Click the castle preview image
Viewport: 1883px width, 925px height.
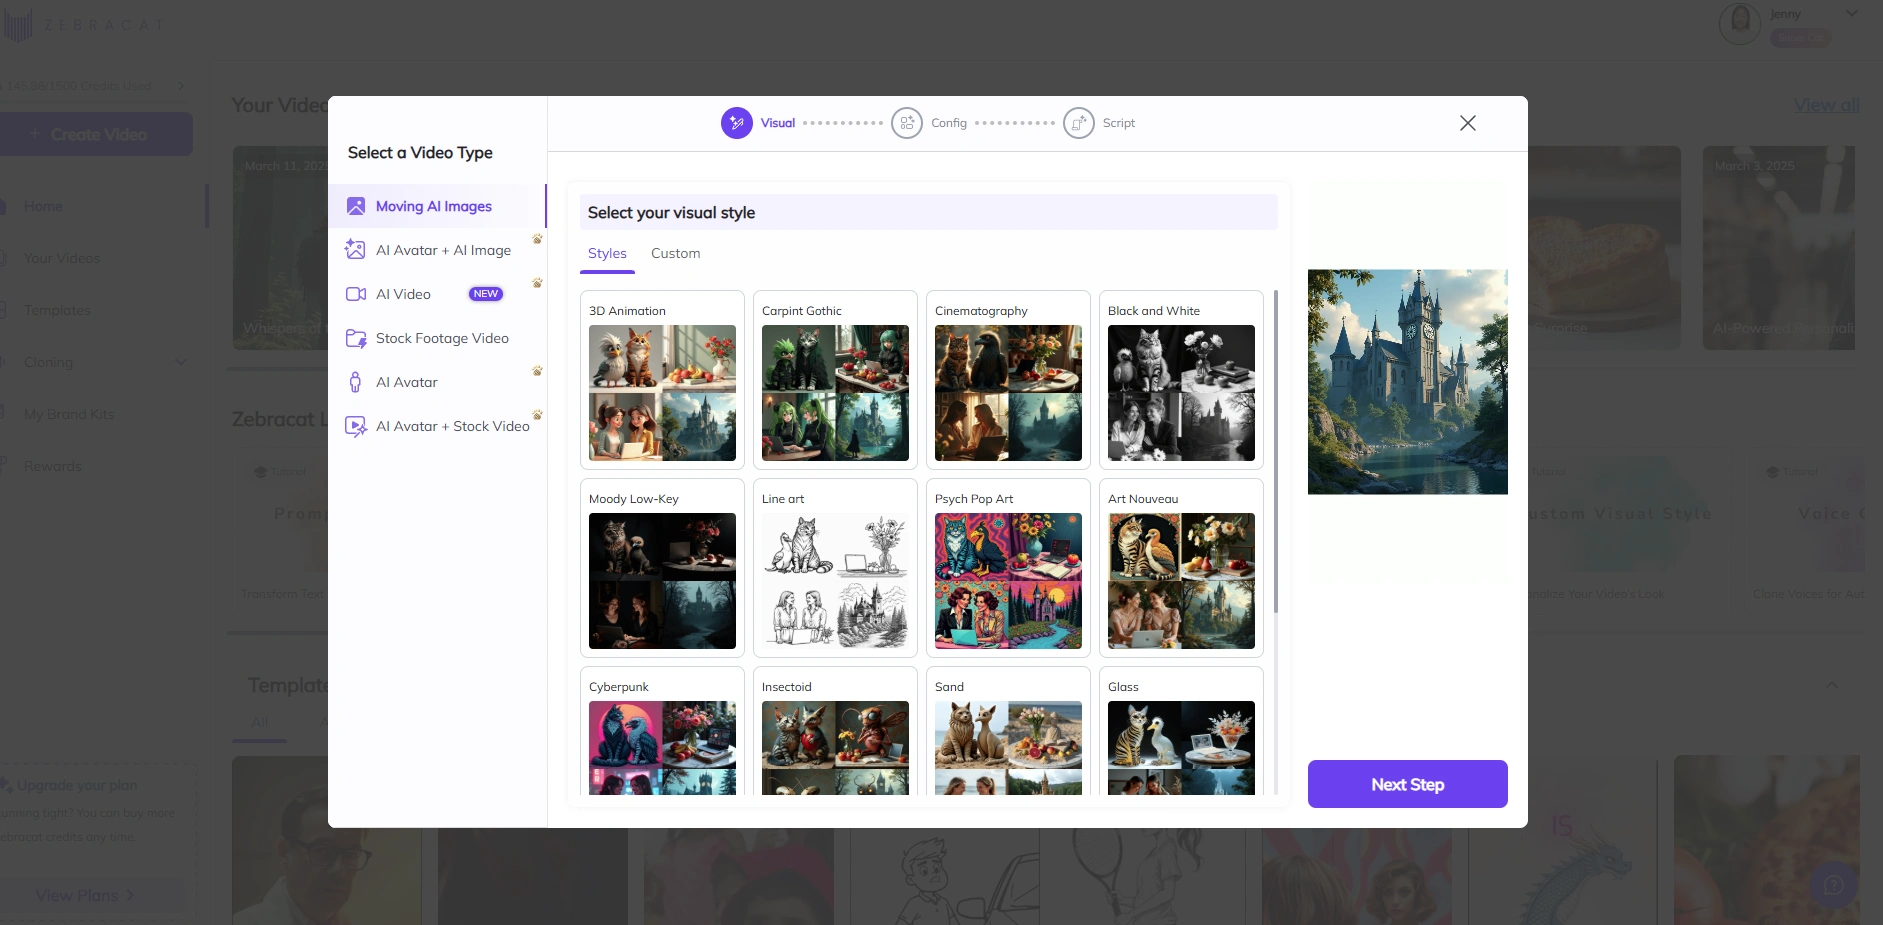point(1407,381)
